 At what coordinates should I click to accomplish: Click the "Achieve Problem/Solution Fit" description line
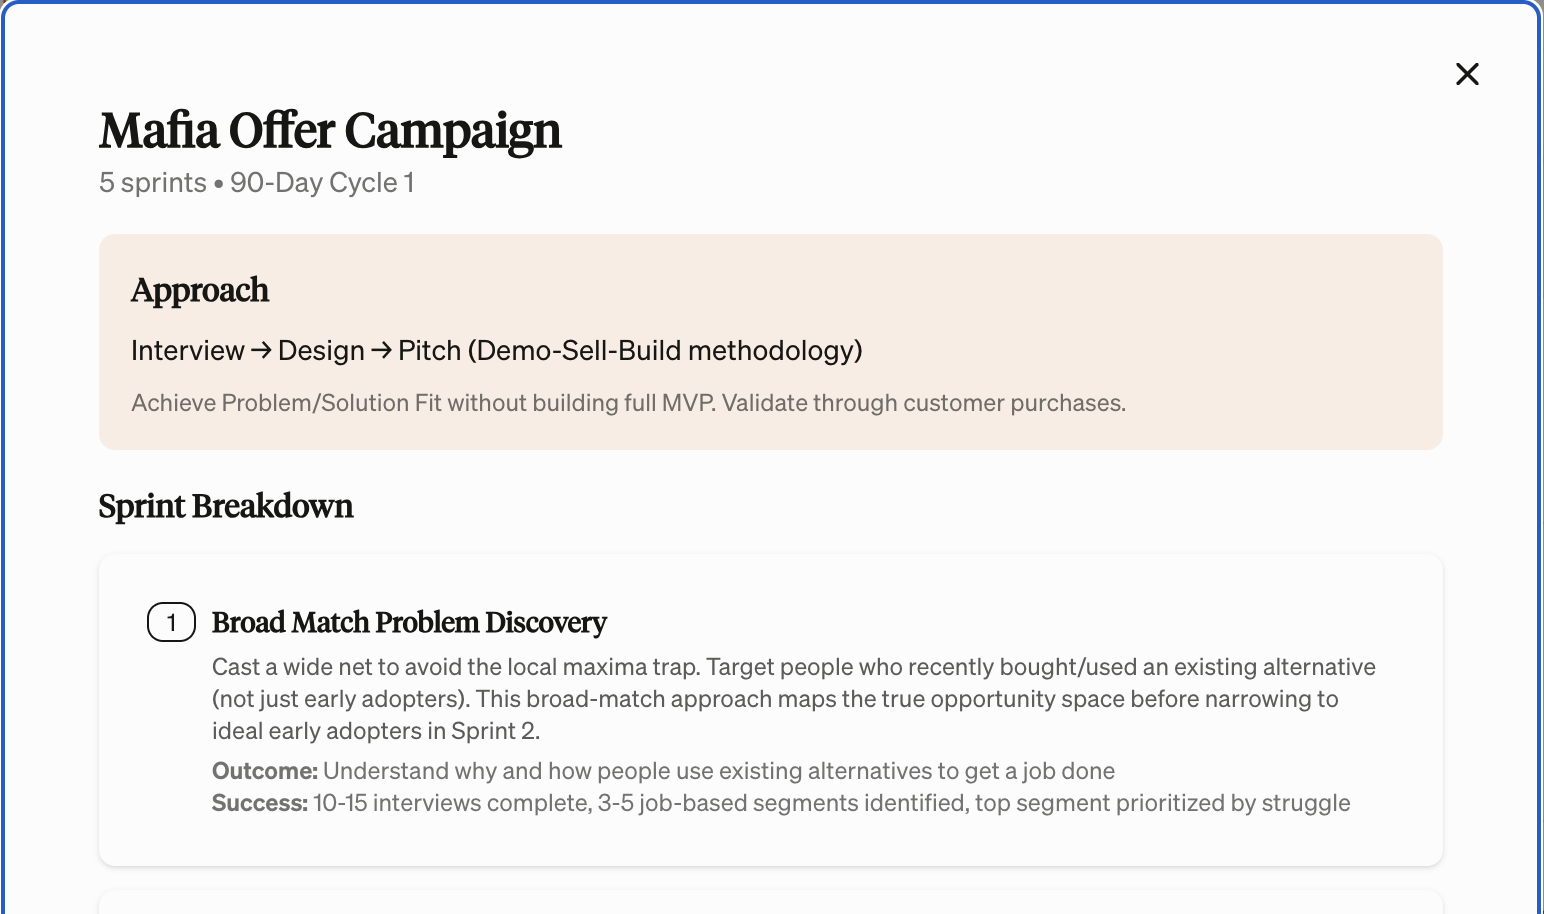point(628,403)
